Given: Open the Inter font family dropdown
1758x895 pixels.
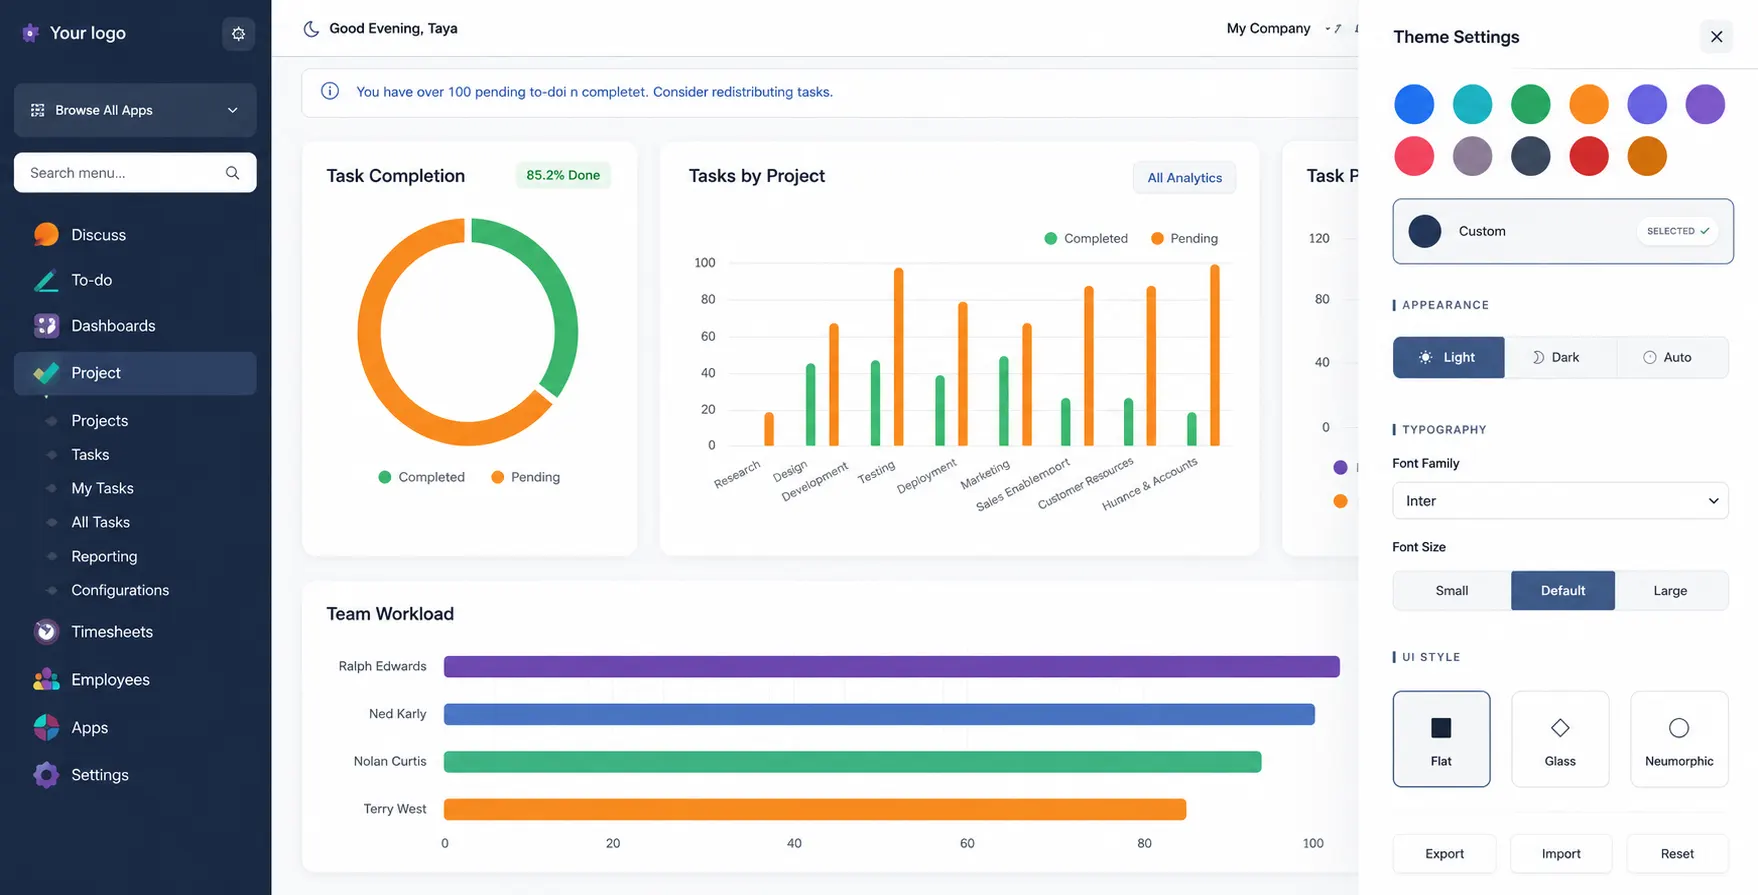Looking at the screenshot, I should tap(1560, 501).
